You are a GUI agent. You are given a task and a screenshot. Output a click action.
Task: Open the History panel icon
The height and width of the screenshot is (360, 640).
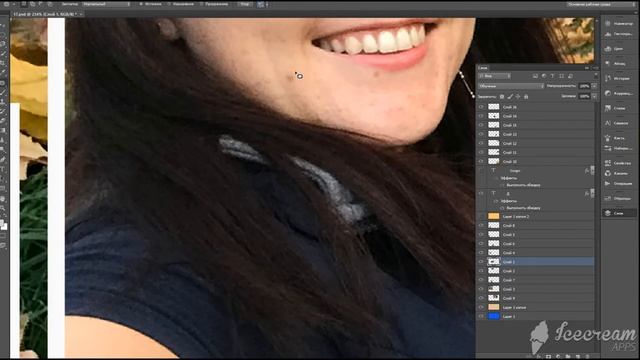point(608,78)
